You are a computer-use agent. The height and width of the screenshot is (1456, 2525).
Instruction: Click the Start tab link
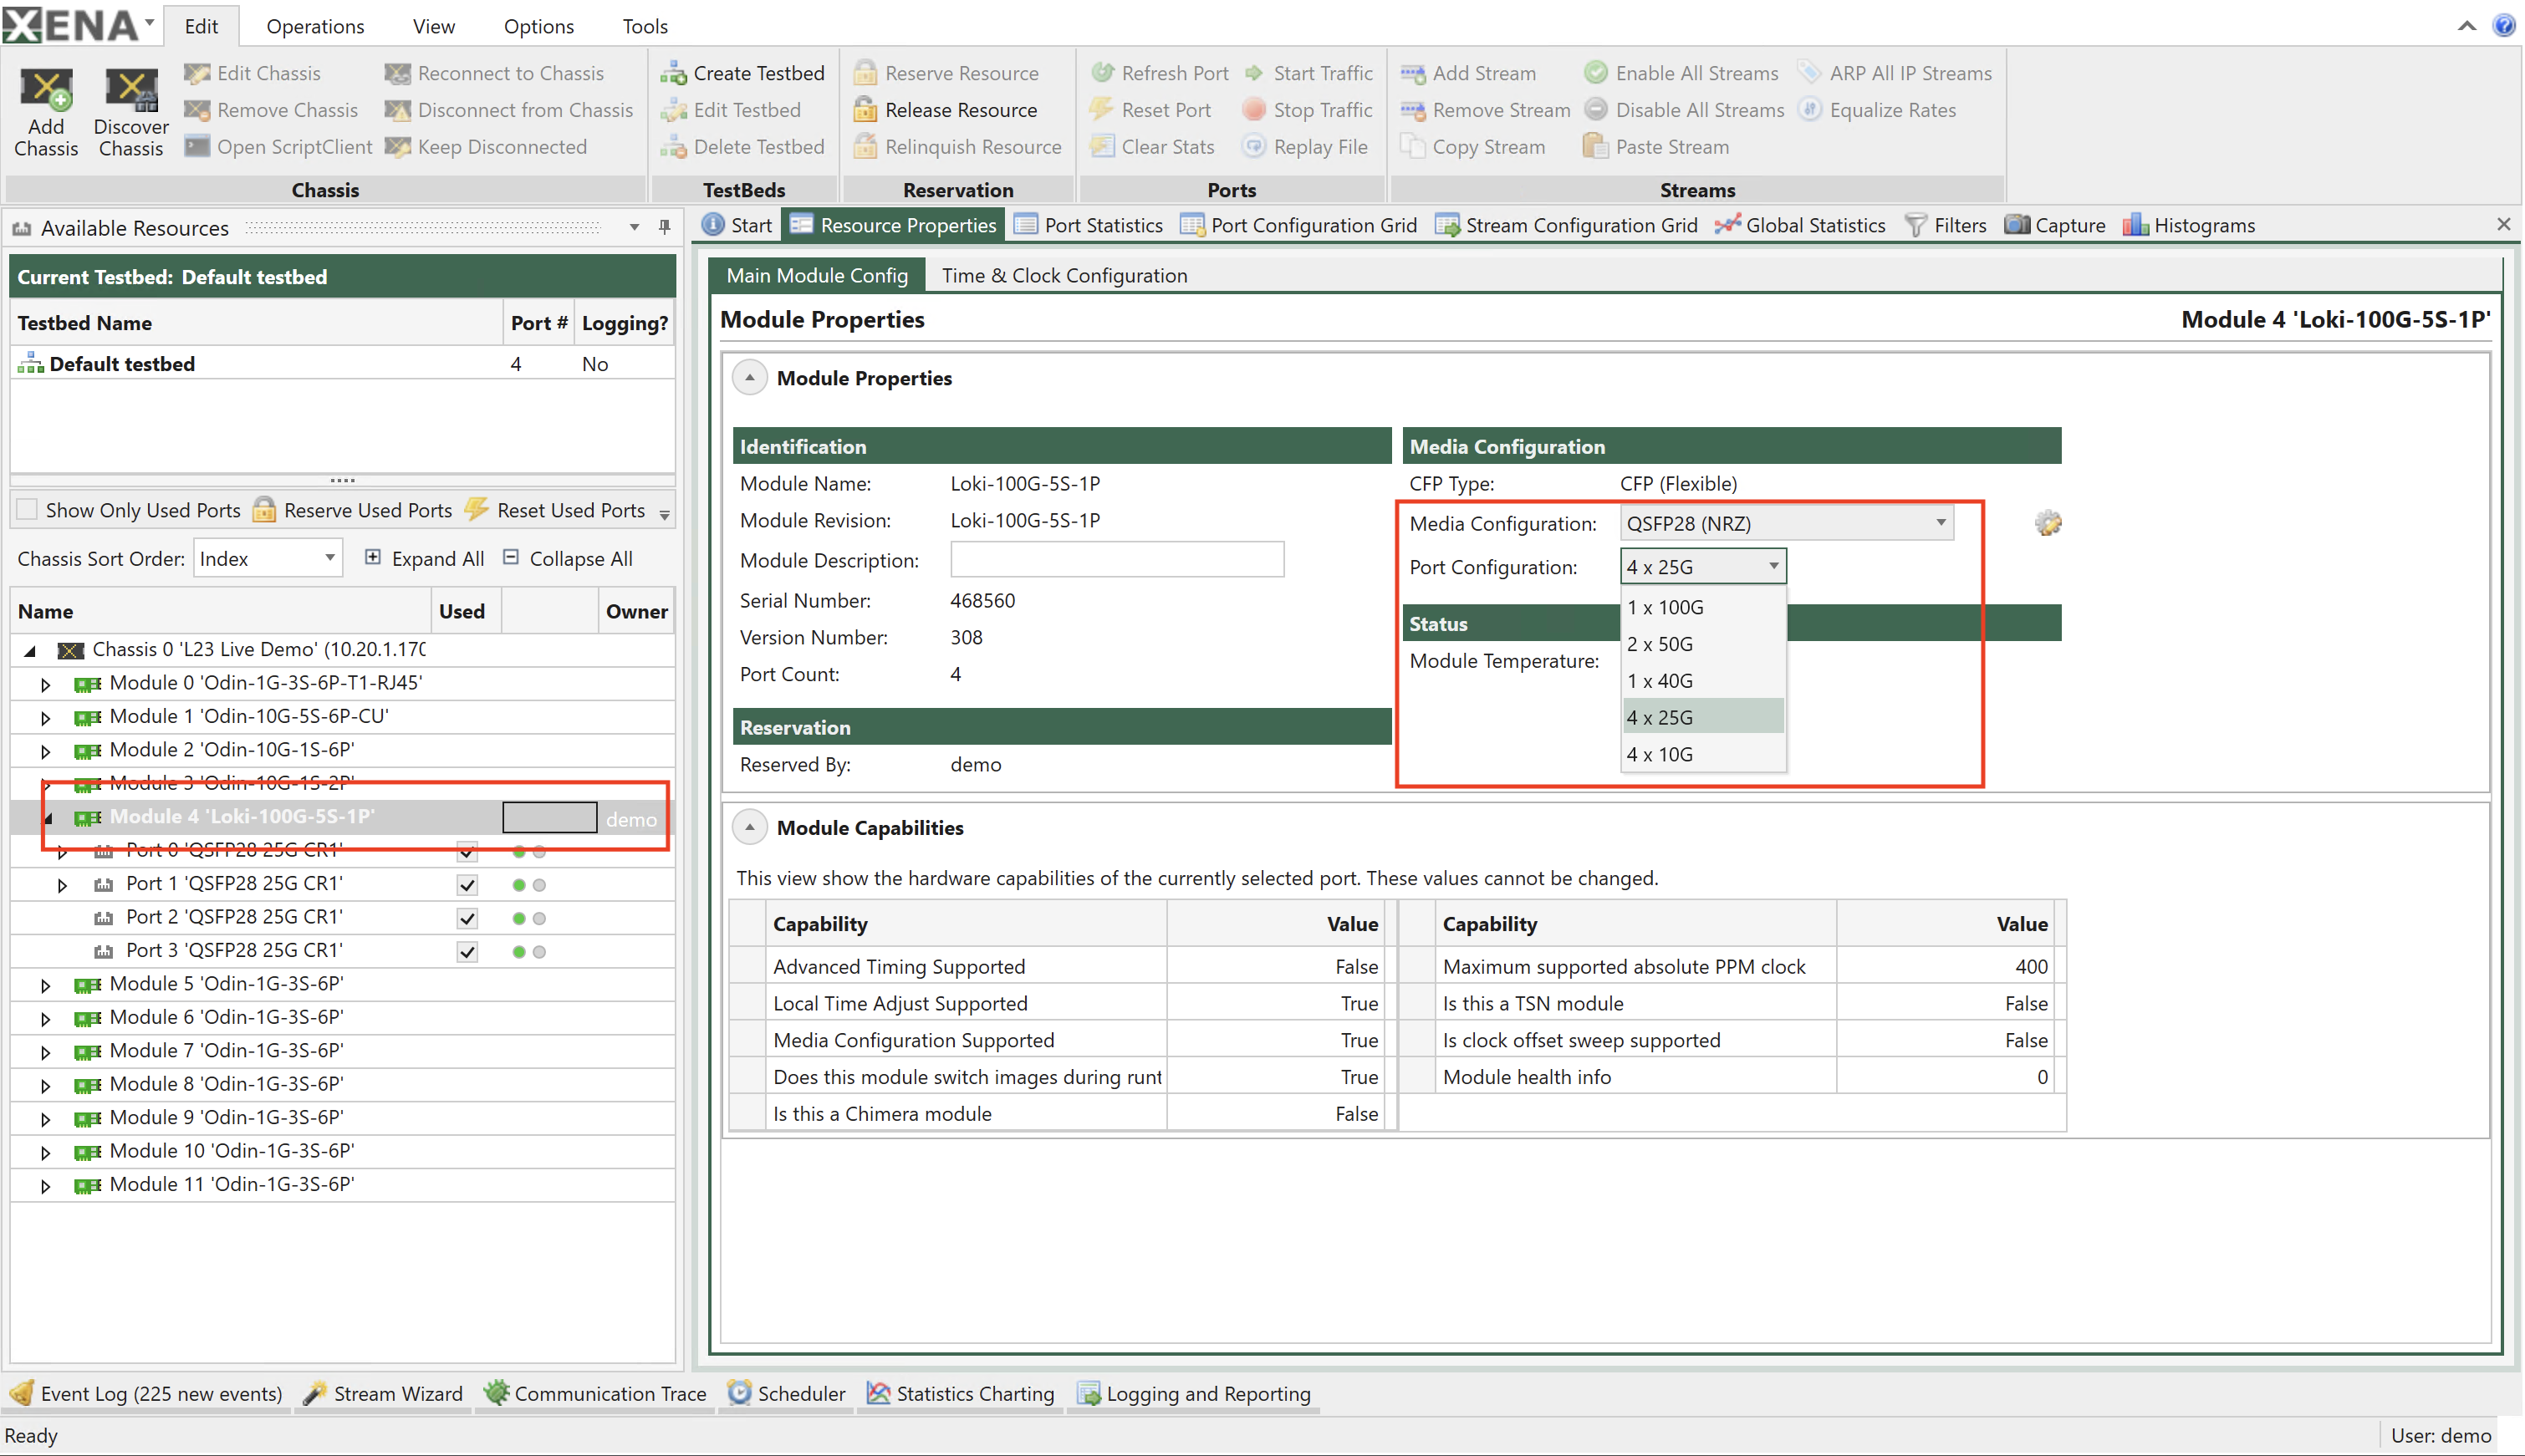pos(737,225)
